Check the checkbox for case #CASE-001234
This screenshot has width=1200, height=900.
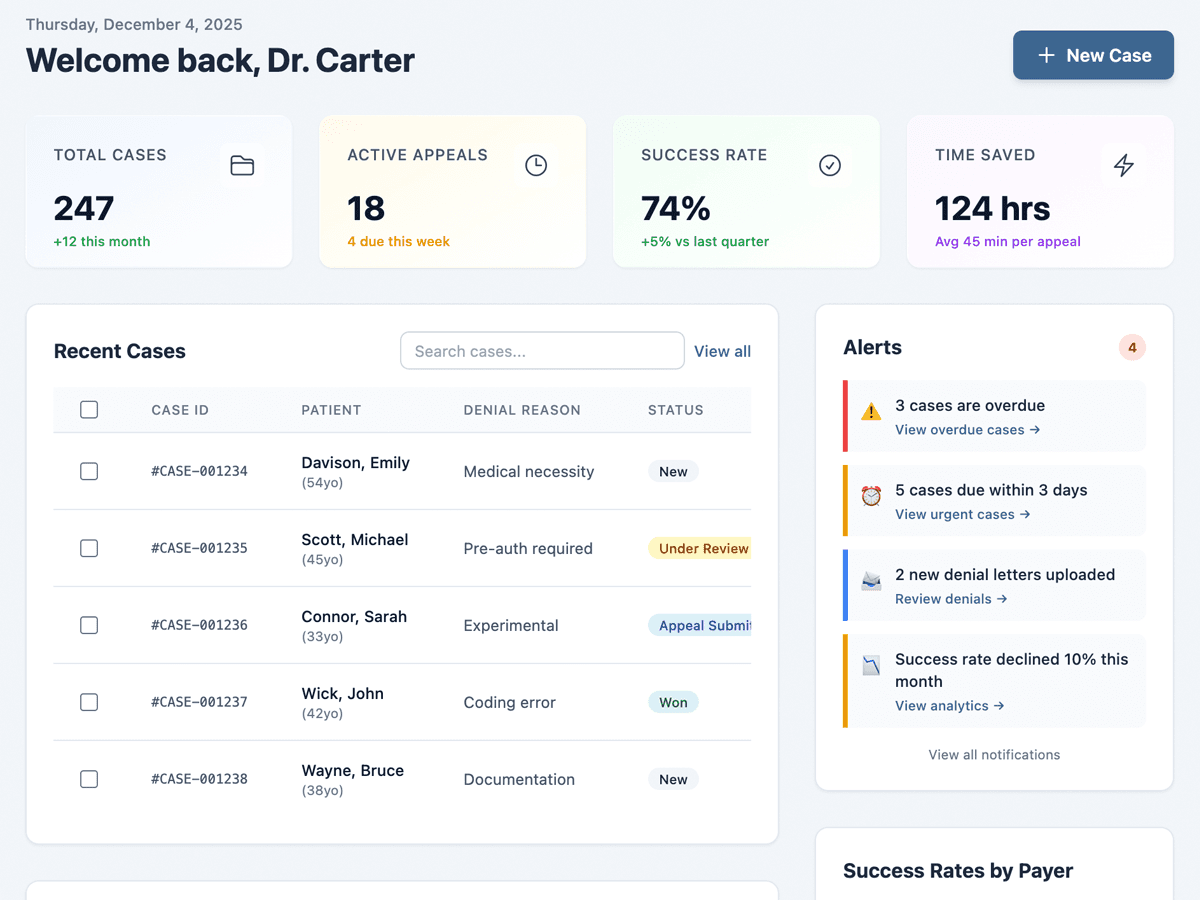coord(88,471)
